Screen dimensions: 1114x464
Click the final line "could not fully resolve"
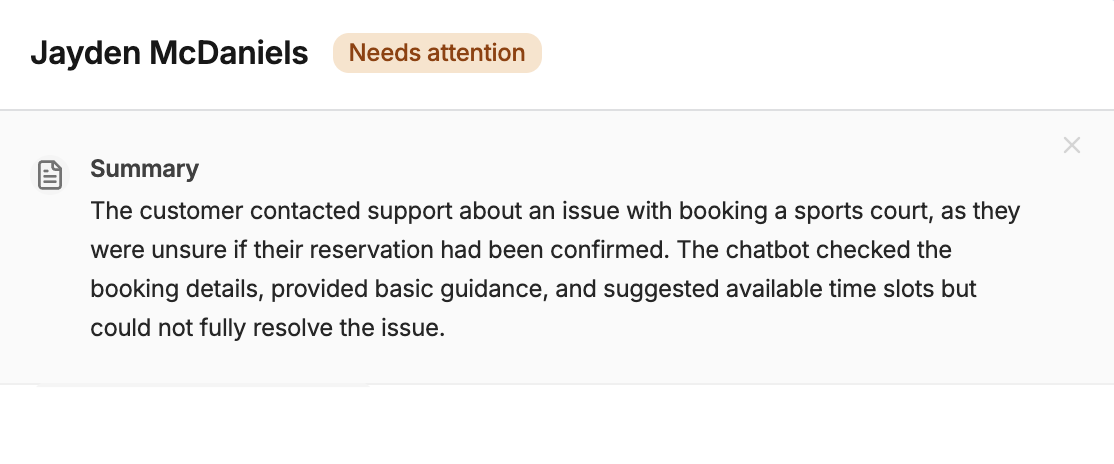click(266, 328)
